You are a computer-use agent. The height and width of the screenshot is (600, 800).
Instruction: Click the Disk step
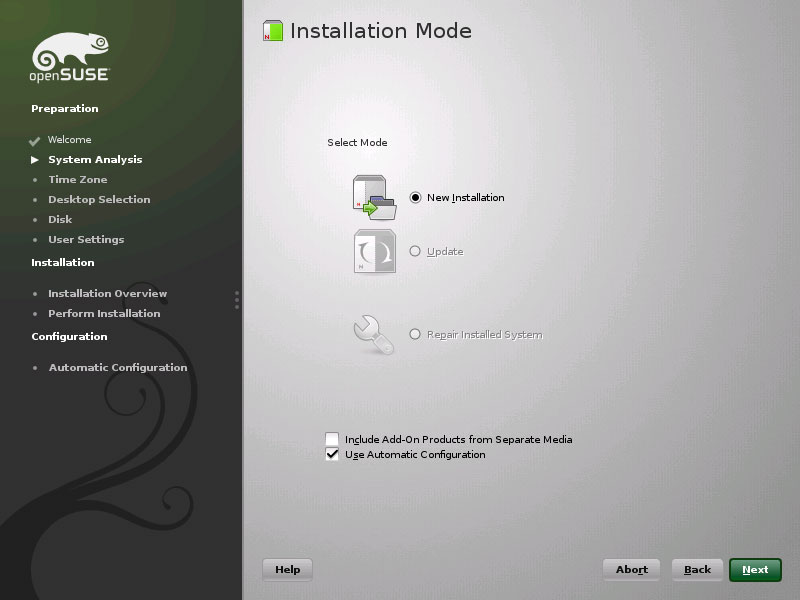coord(60,219)
